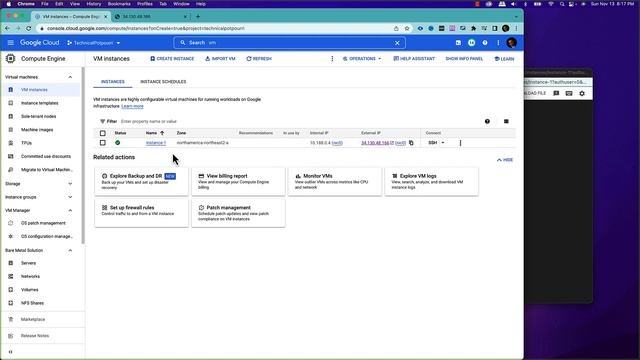This screenshot has width=640, height=360.
Task: Open Release Notes in sidebar
Action: pos(35,336)
